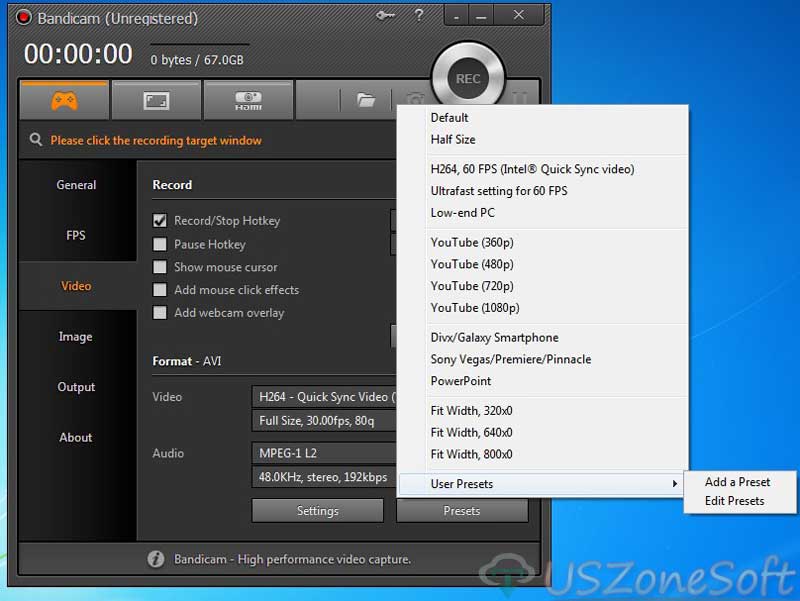The image size is (800, 601).
Task: Click the 00:00:00 recording timer
Action: (78, 54)
